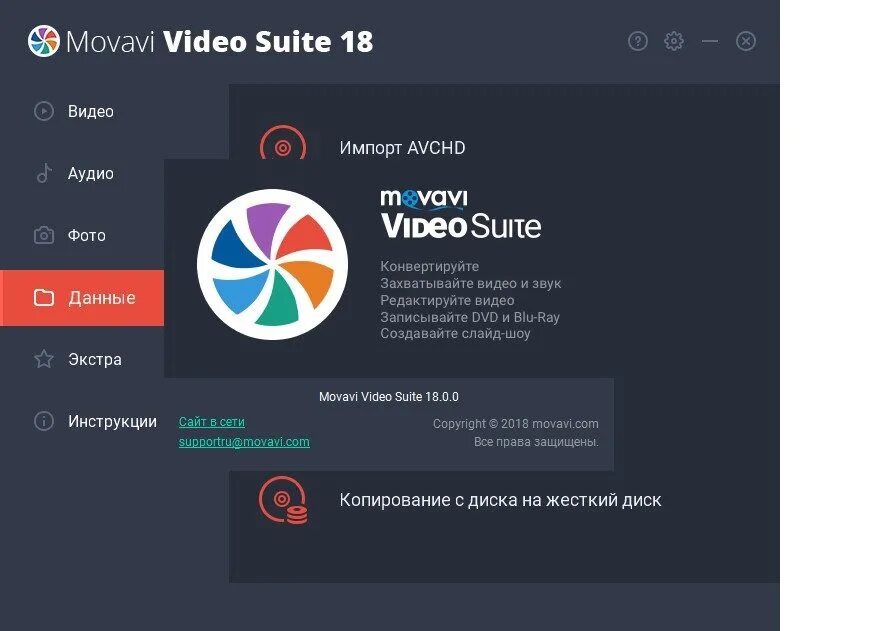Click the Записывайте DVD и Blu-Ray line
879x631 pixels.
point(470,317)
